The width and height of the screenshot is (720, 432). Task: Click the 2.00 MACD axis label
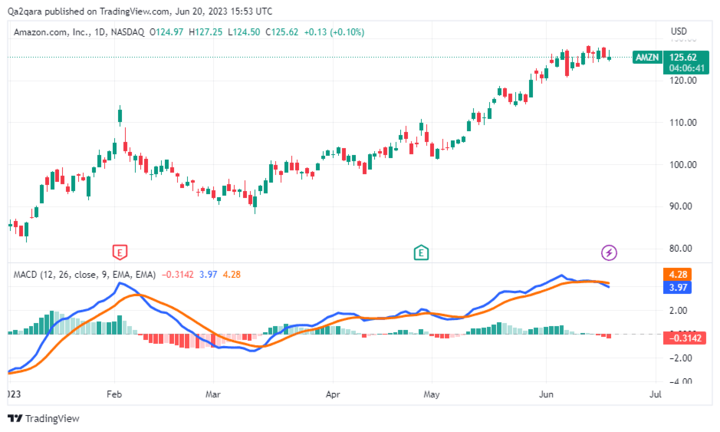678,311
